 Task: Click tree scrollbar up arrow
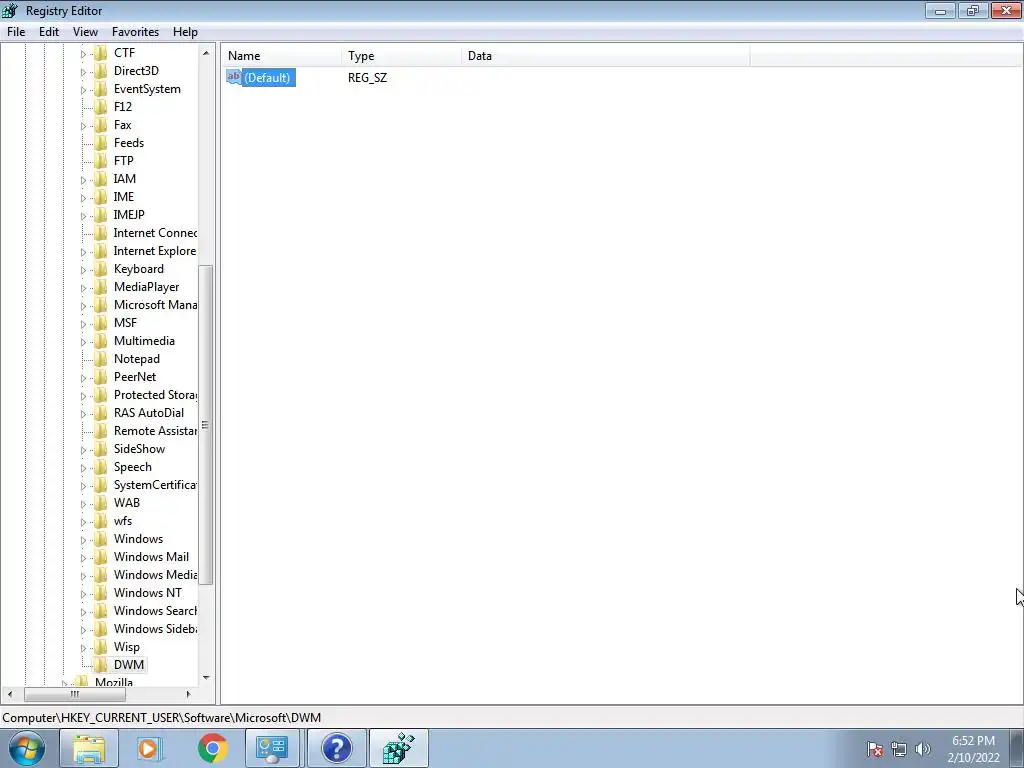click(x=206, y=53)
